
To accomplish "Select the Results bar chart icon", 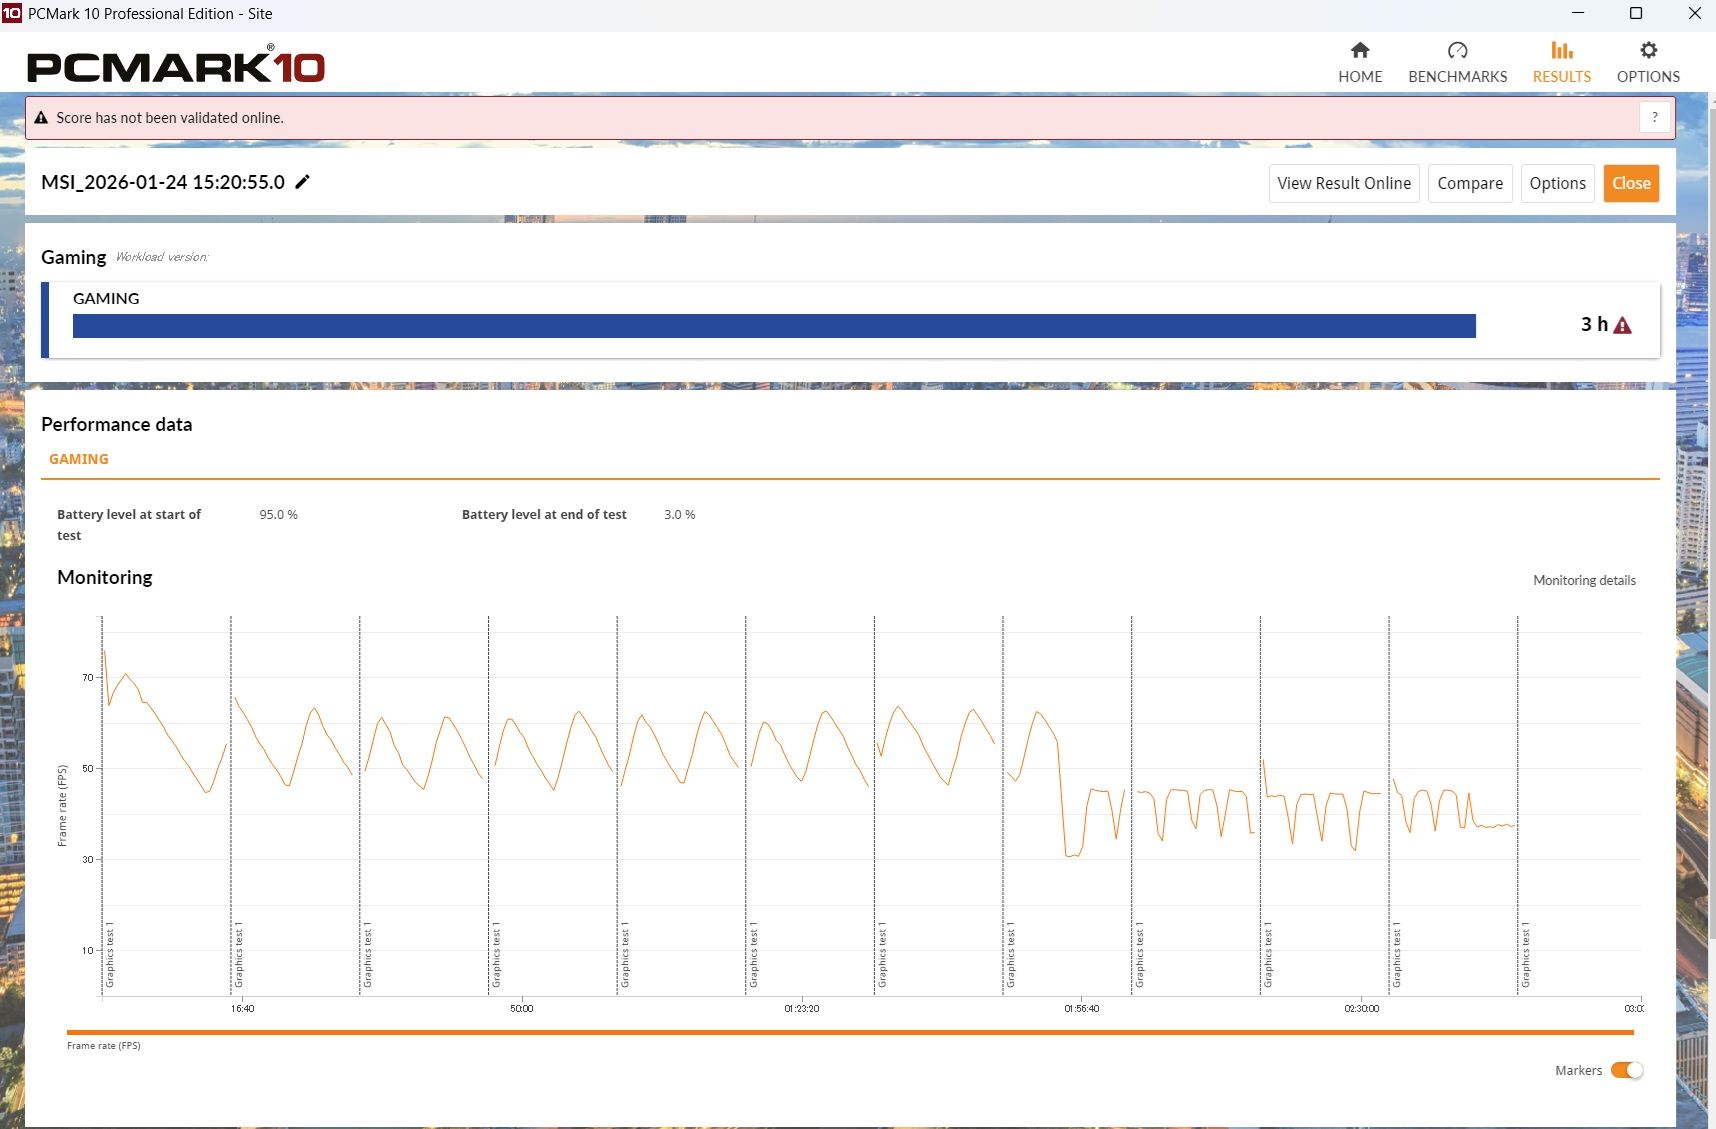I will (x=1561, y=51).
